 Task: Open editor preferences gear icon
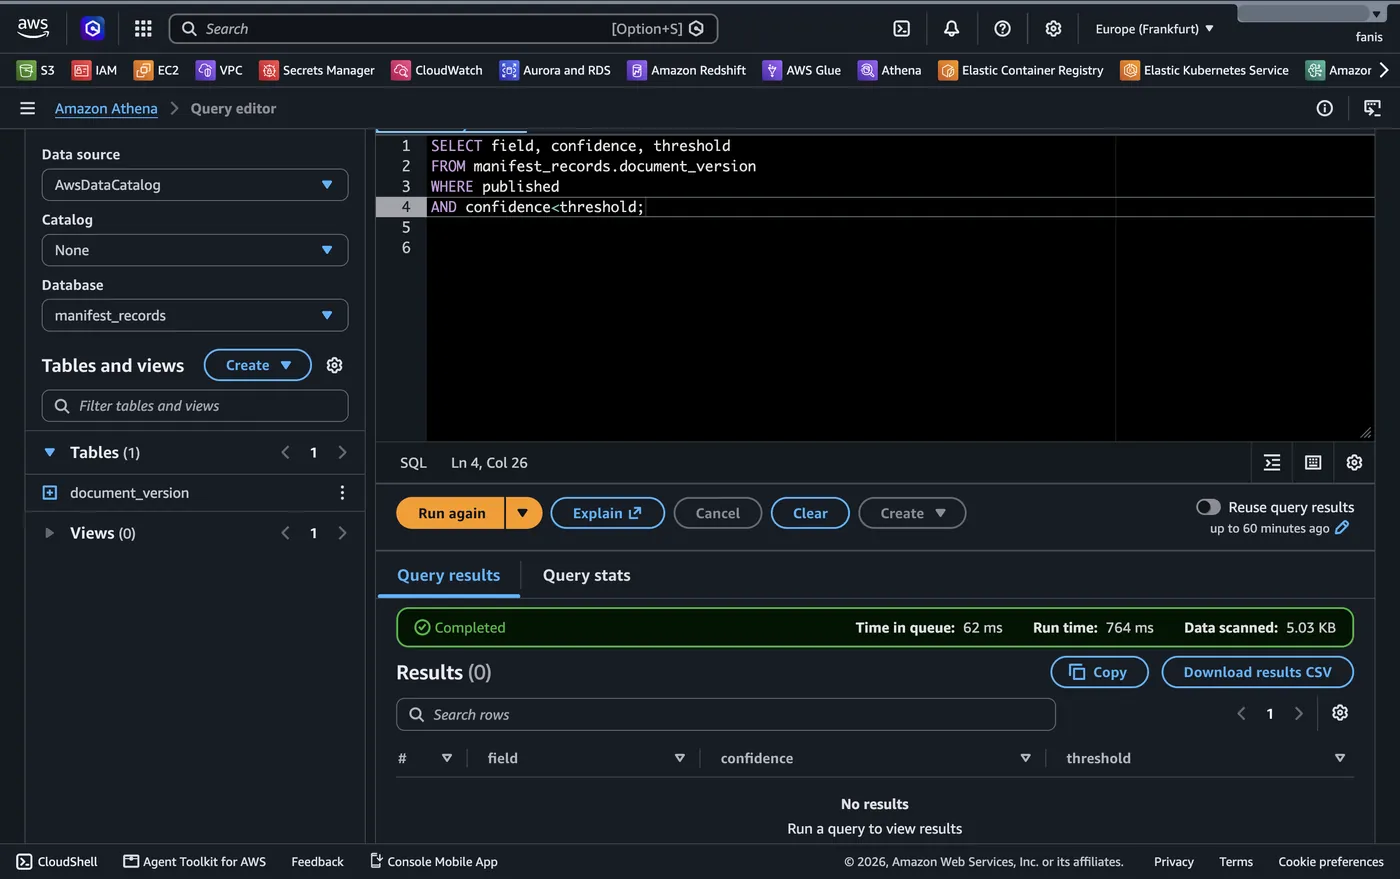coord(1354,462)
